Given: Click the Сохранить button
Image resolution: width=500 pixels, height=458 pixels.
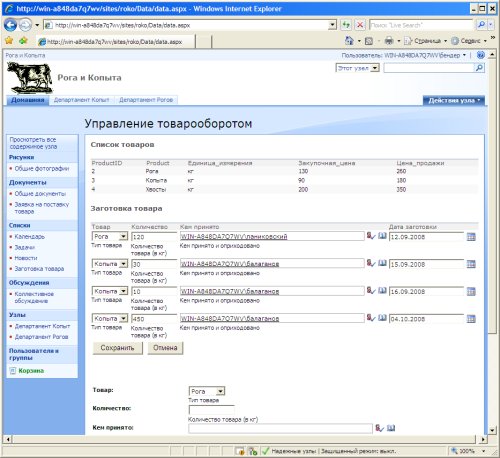Looking at the screenshot, I should pos(117,348).
